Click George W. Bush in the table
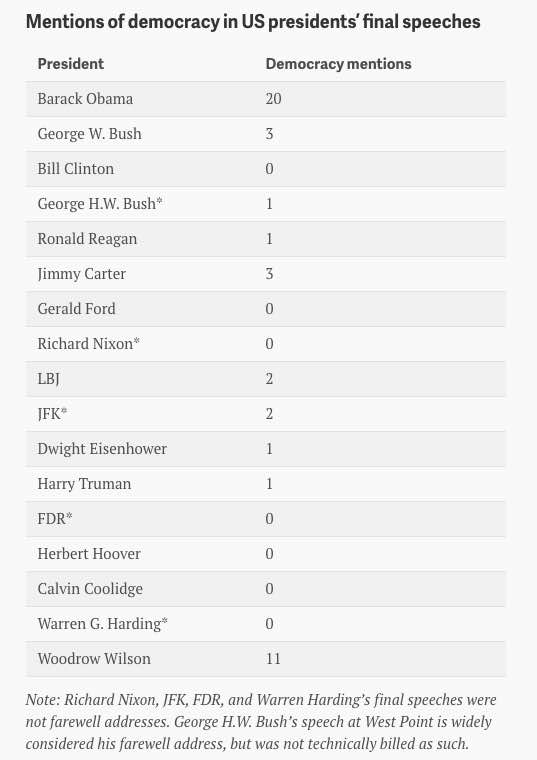Screen dimensions: 537x760 [90, 134]
